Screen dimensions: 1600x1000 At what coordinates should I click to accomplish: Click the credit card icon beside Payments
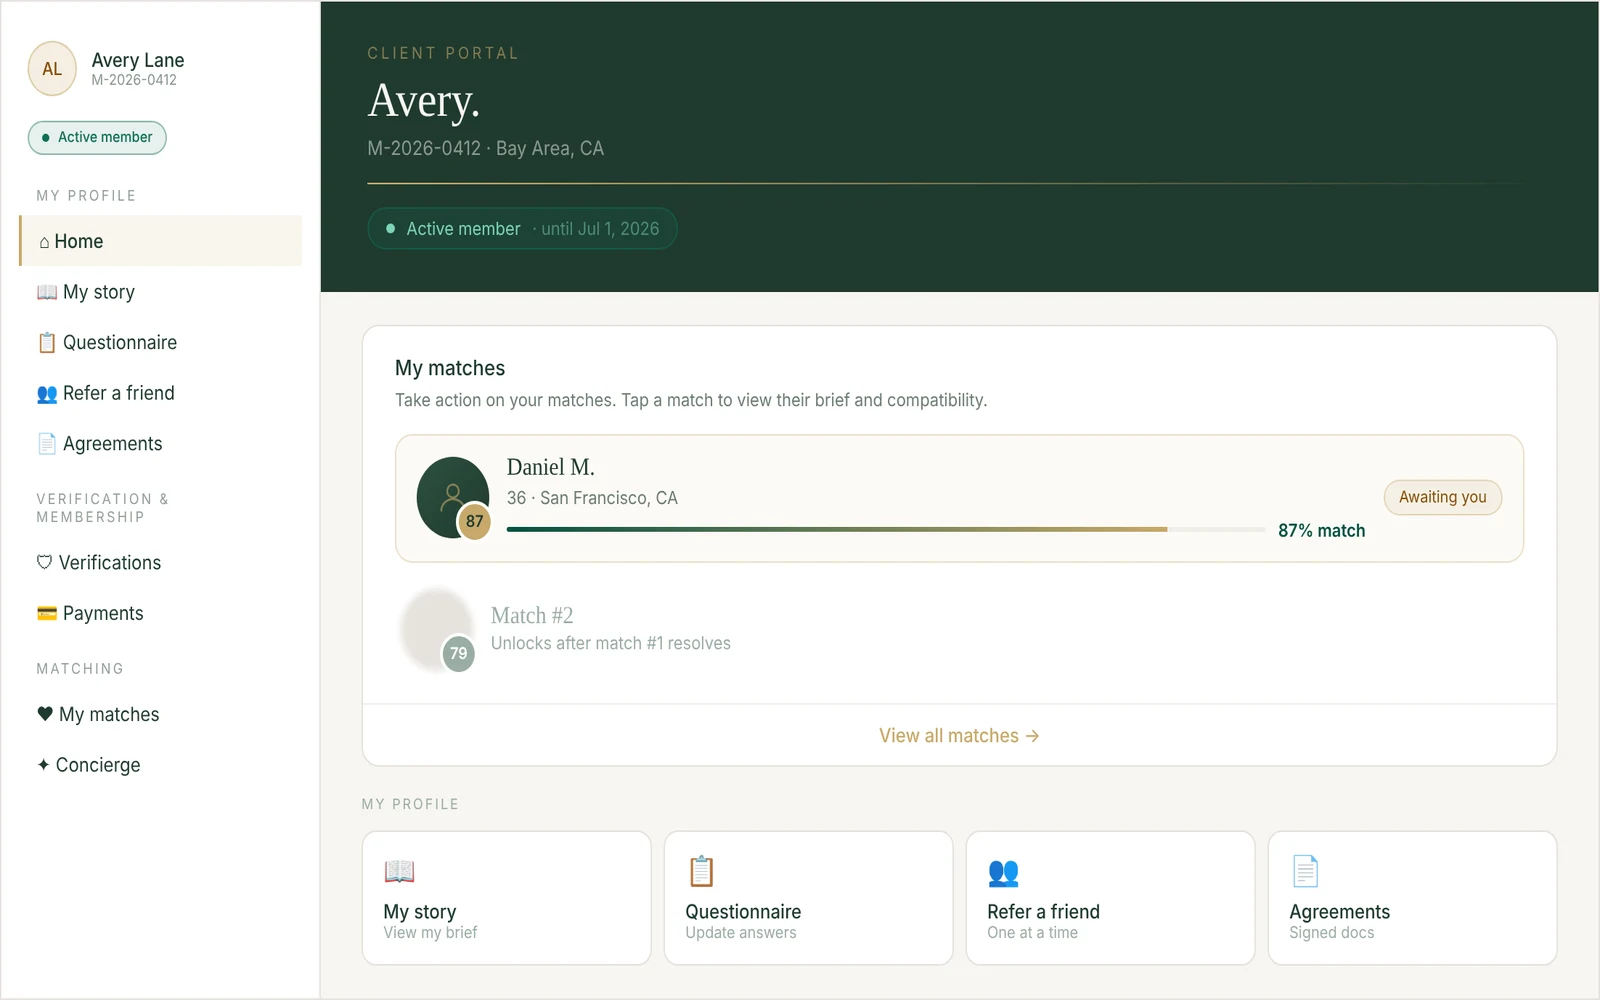(x=47, y=613)
